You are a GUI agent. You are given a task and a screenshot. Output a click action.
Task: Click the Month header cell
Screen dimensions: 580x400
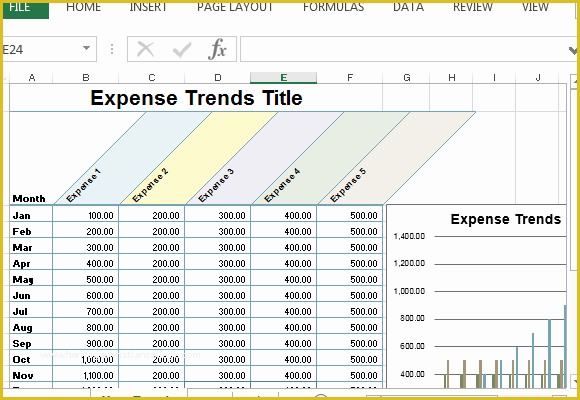point(29,199)
